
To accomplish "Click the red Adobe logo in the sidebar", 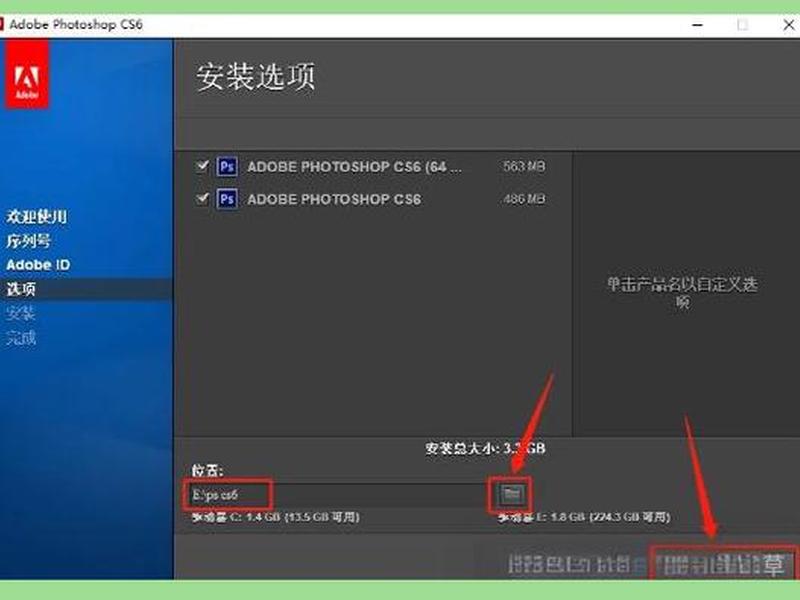I will click(27, 74).
